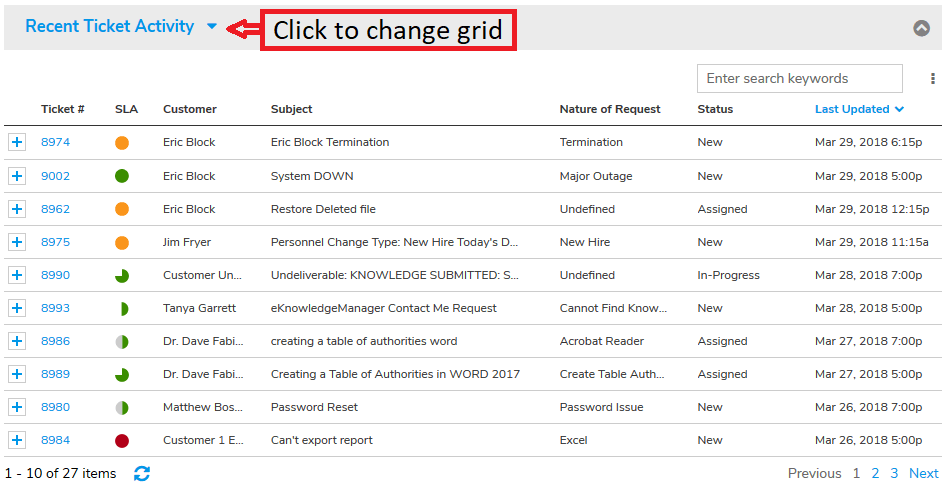Expand ticket 8980 row details
This screenshot has width=949, height=498.
(17, 407)
